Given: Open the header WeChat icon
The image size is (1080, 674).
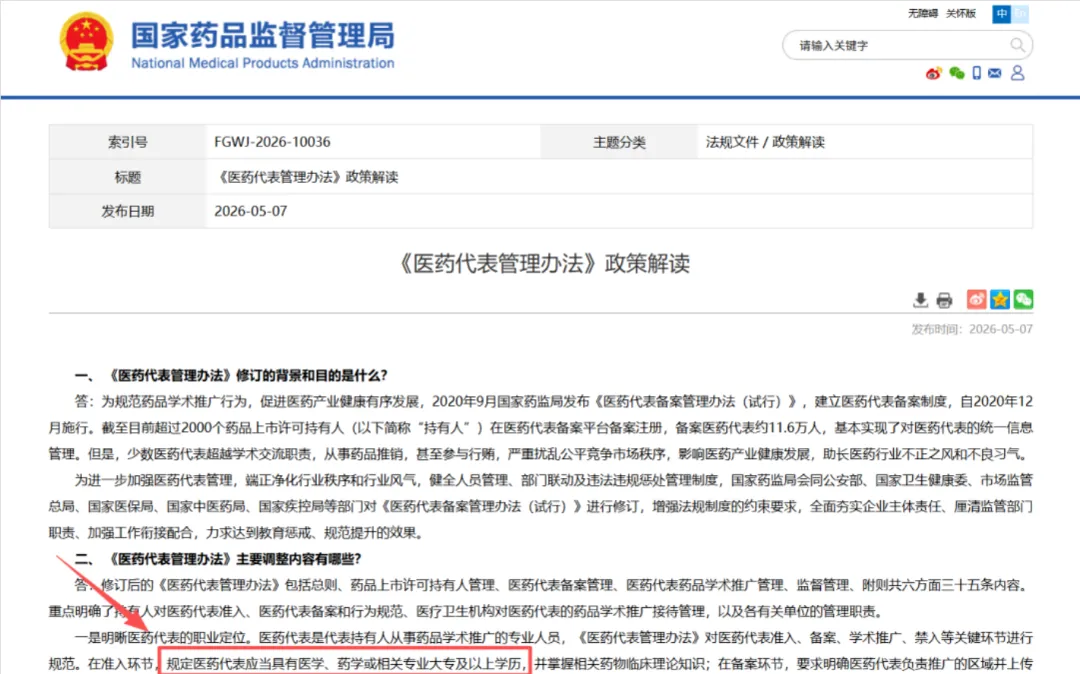Looking at the screenshot, I should click(956, 73).
